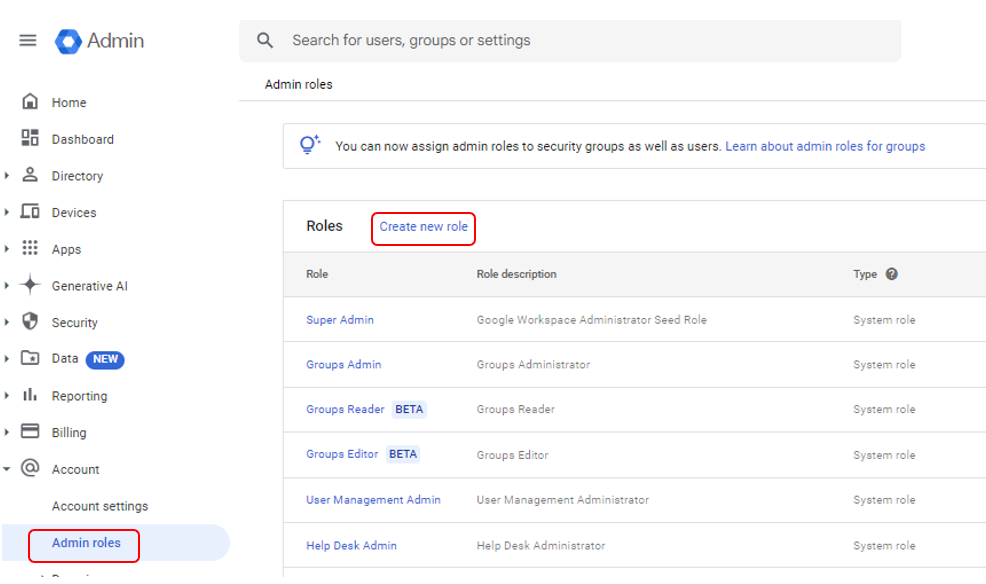Image resolution: width=986 pixels, height=584 pixels.
Task: Click the Google Admin logo icon
Action: coord(68,41)
